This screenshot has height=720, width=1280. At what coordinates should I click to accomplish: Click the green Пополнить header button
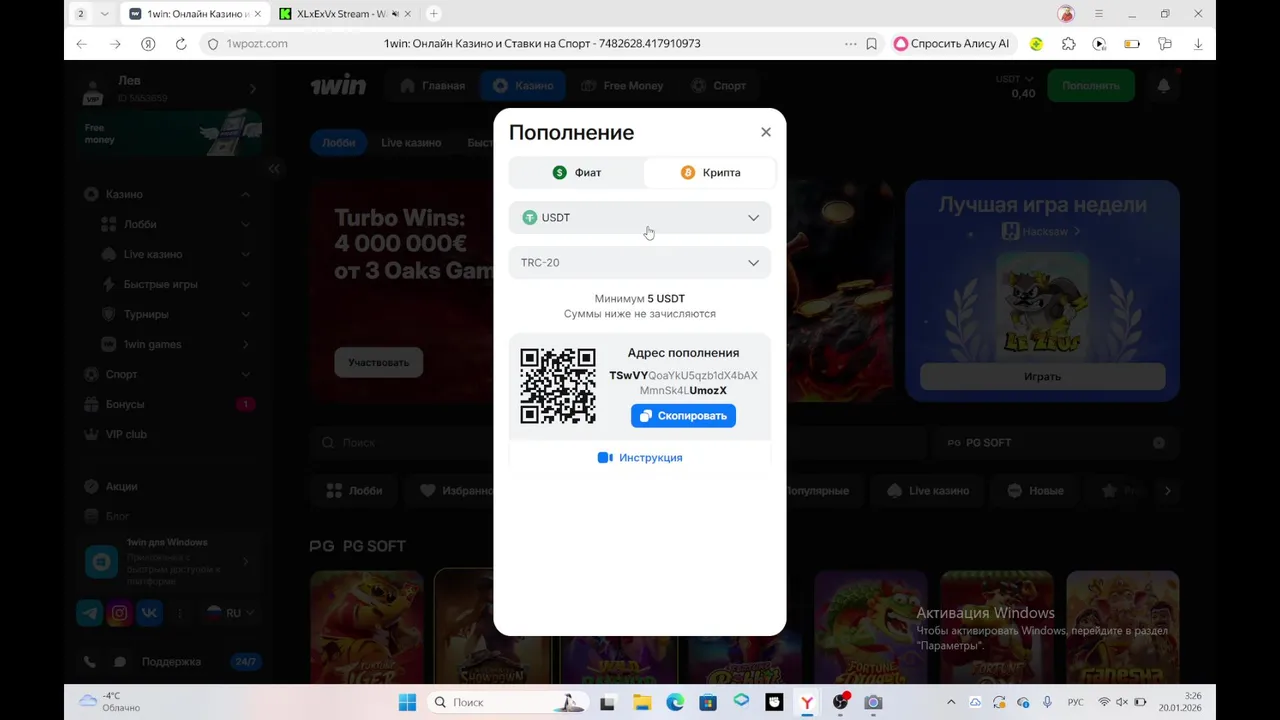1091,86
